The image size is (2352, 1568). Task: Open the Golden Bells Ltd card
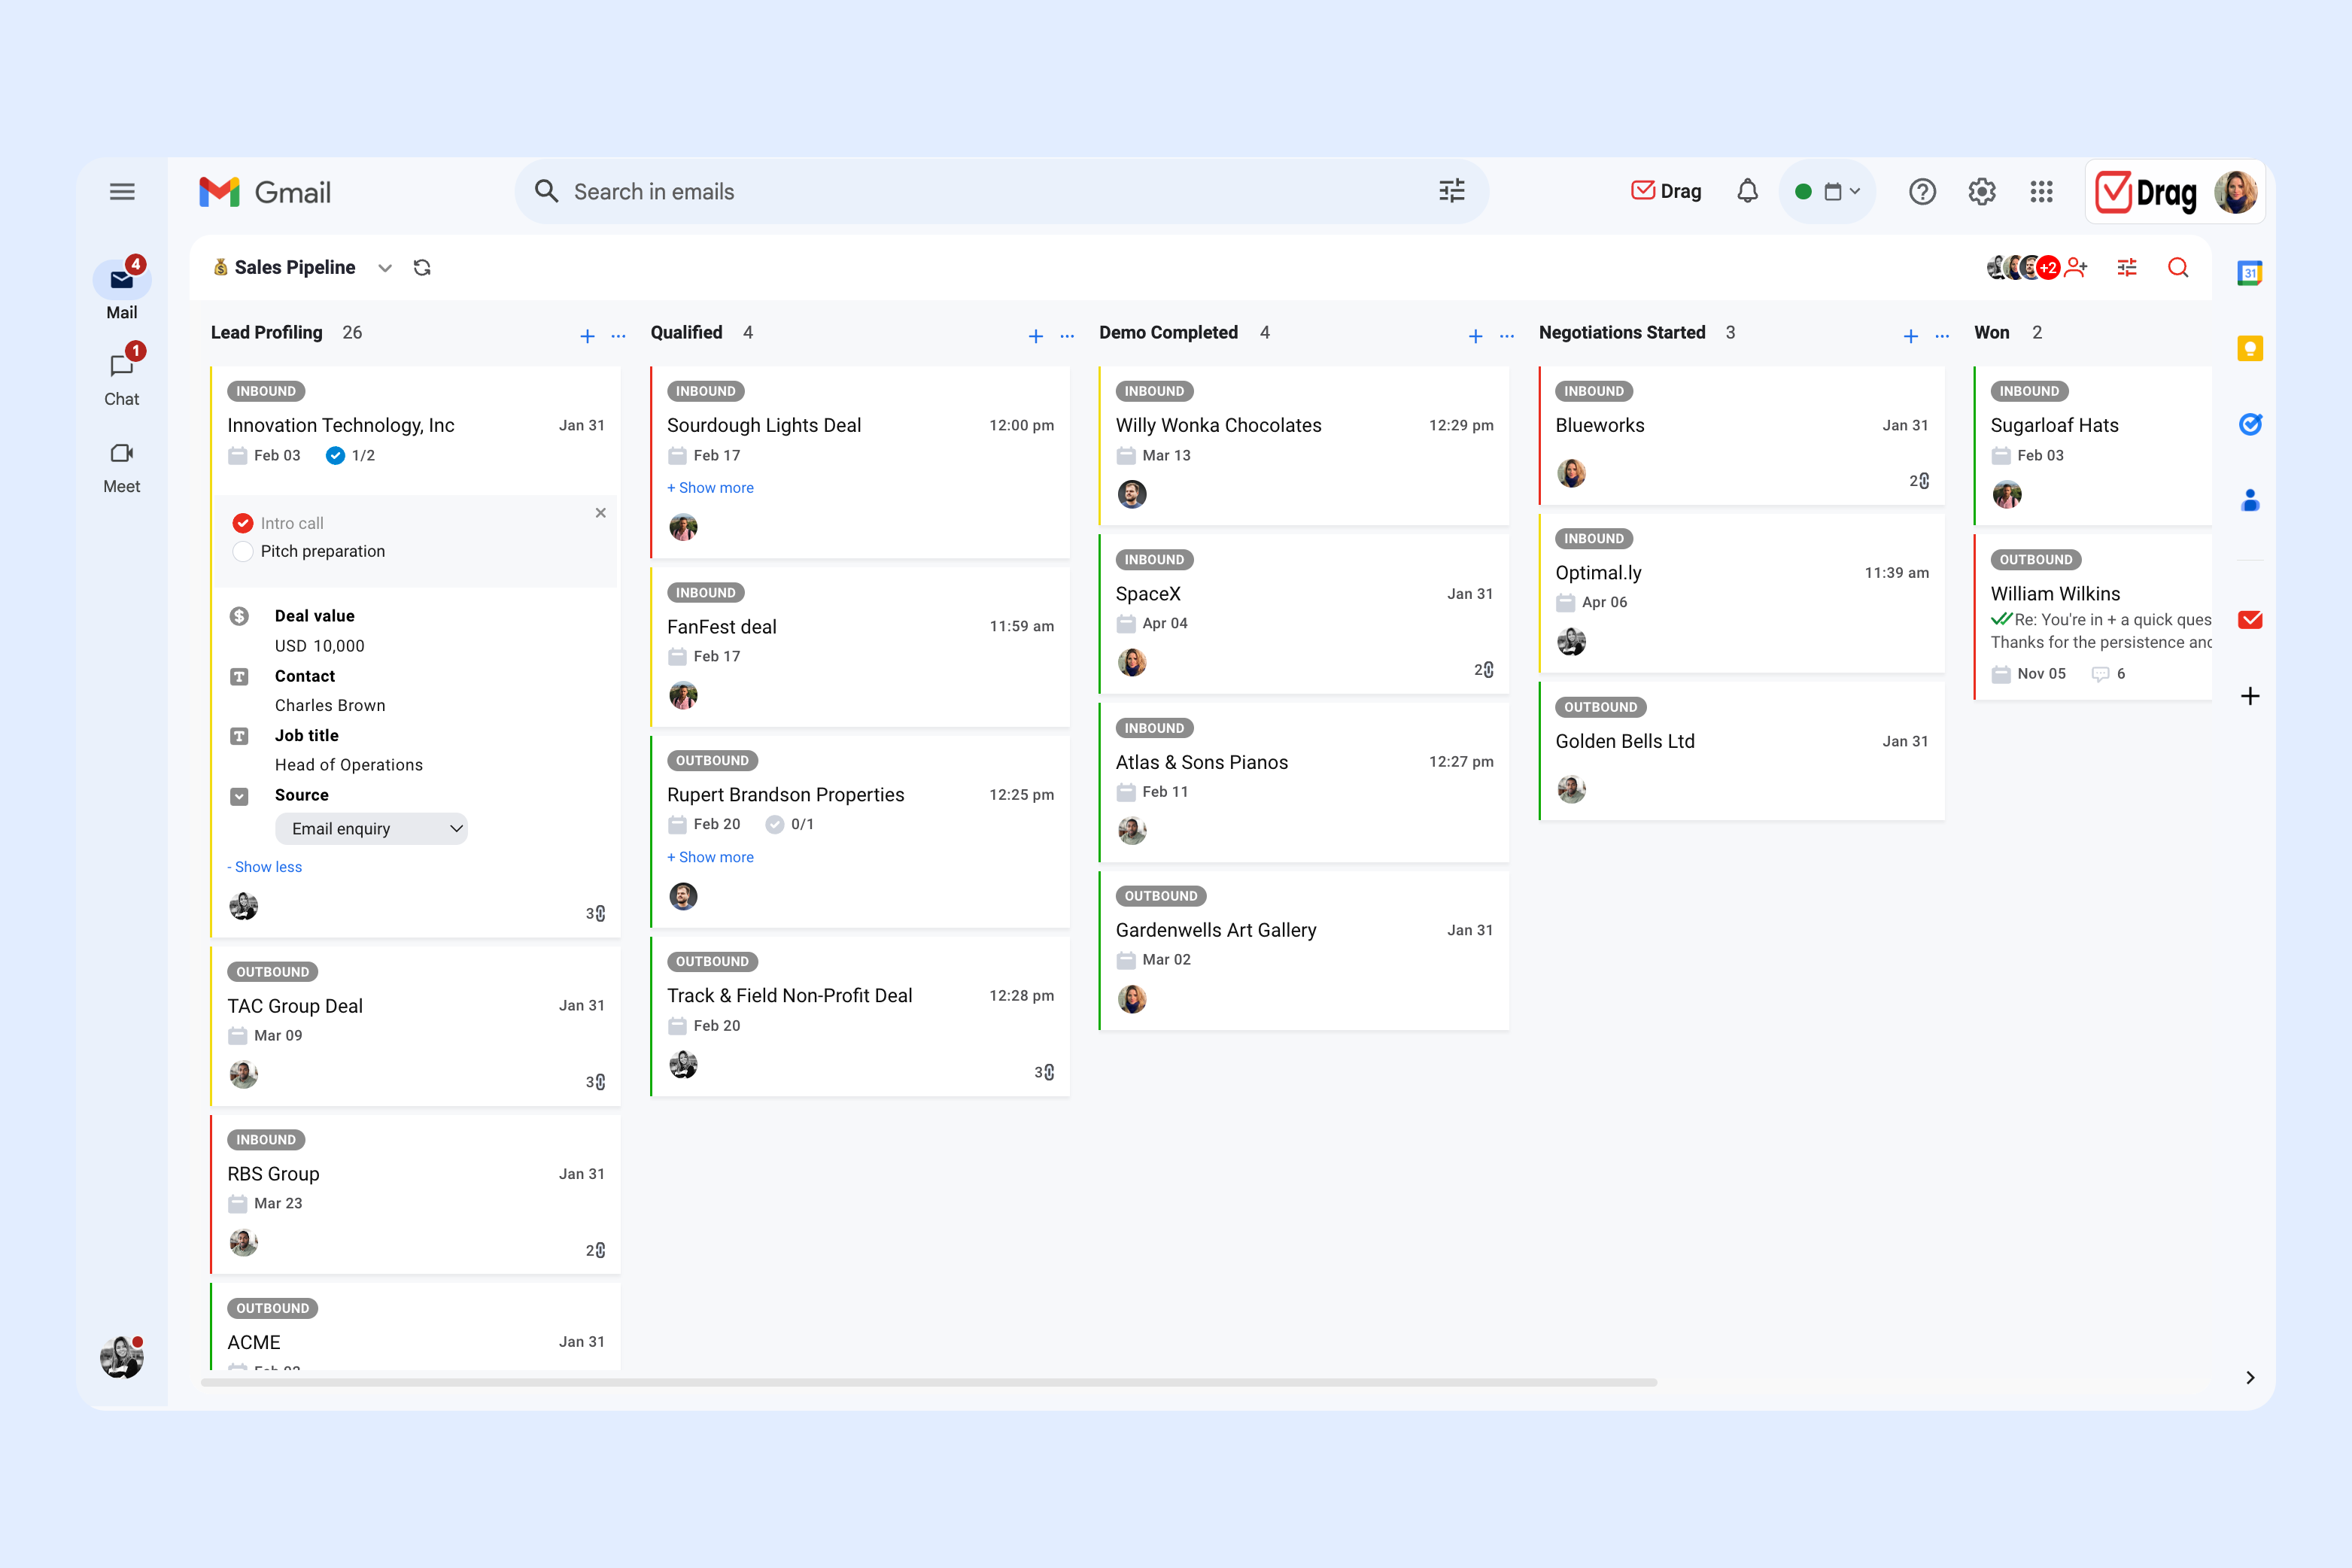(x=1742, y=751)
